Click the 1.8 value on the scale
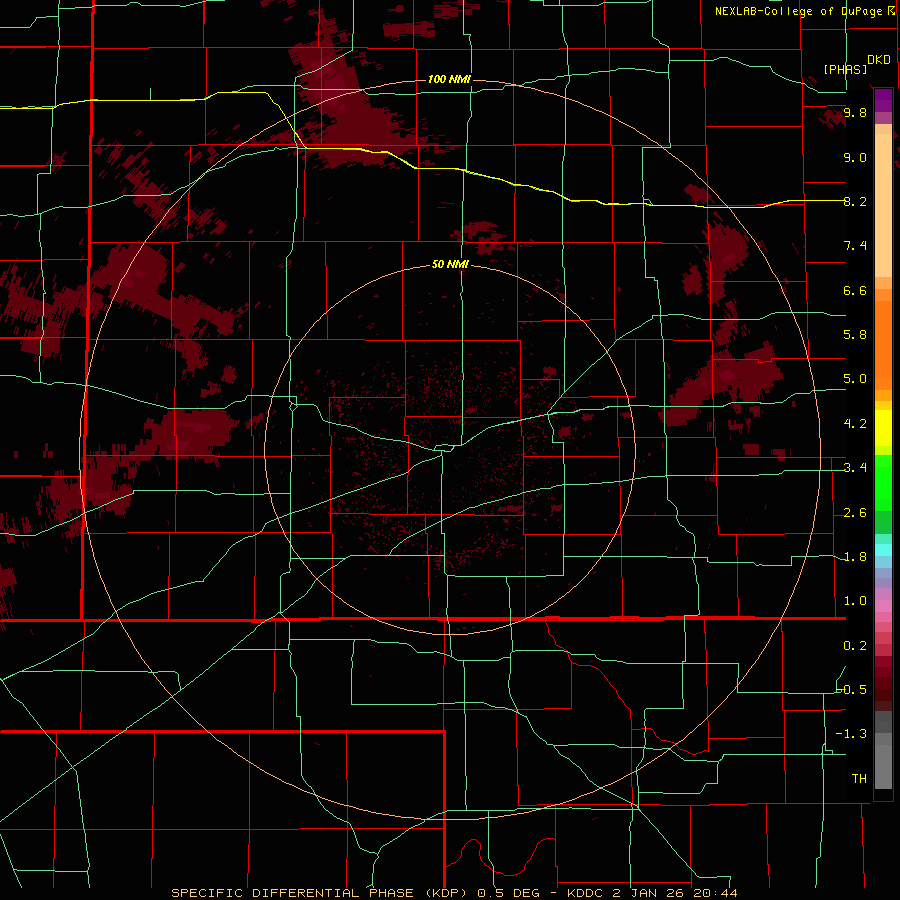 855,557
